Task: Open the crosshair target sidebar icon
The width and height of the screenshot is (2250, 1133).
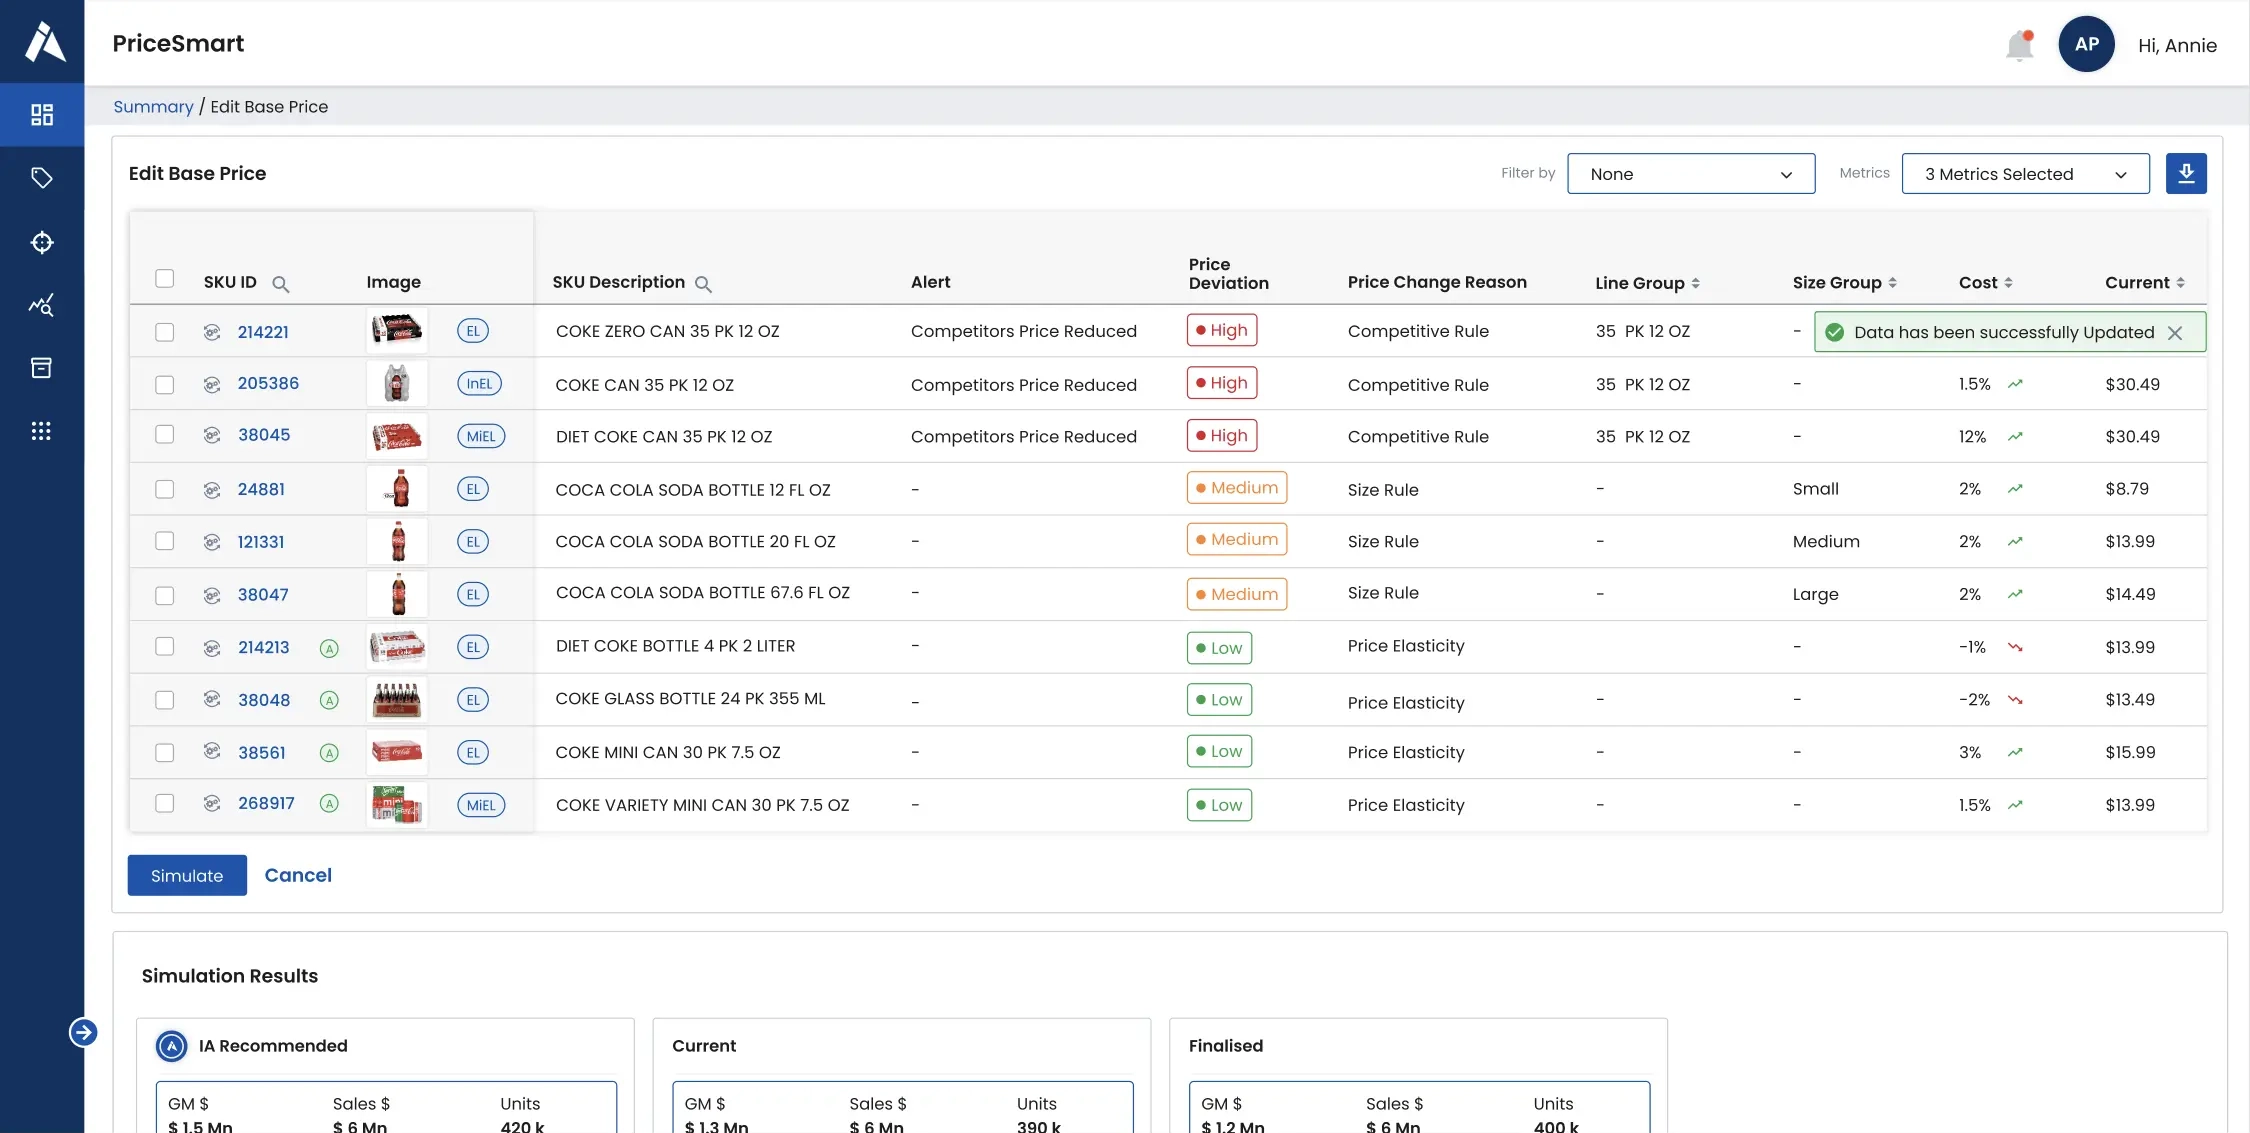Action: tap(42, 242)
